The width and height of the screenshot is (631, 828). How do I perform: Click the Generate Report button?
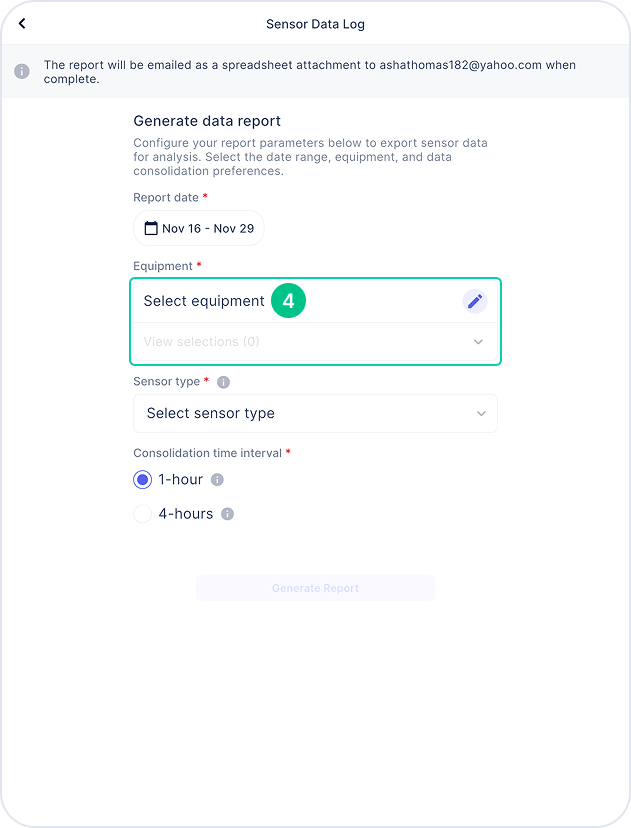[315, 588]
